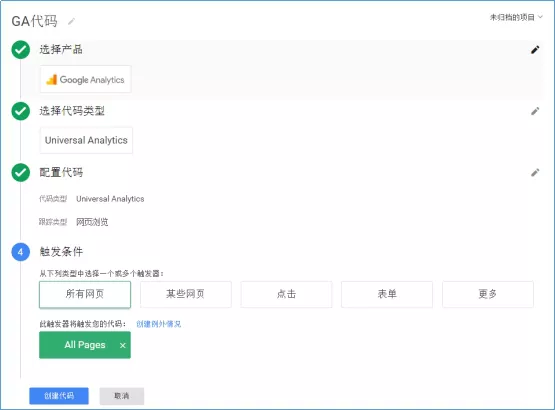Image resolution: width=555 pixels, height=410 pixels.
Task: Click the 触发条件 step heading
Action: tap(61, 252)
